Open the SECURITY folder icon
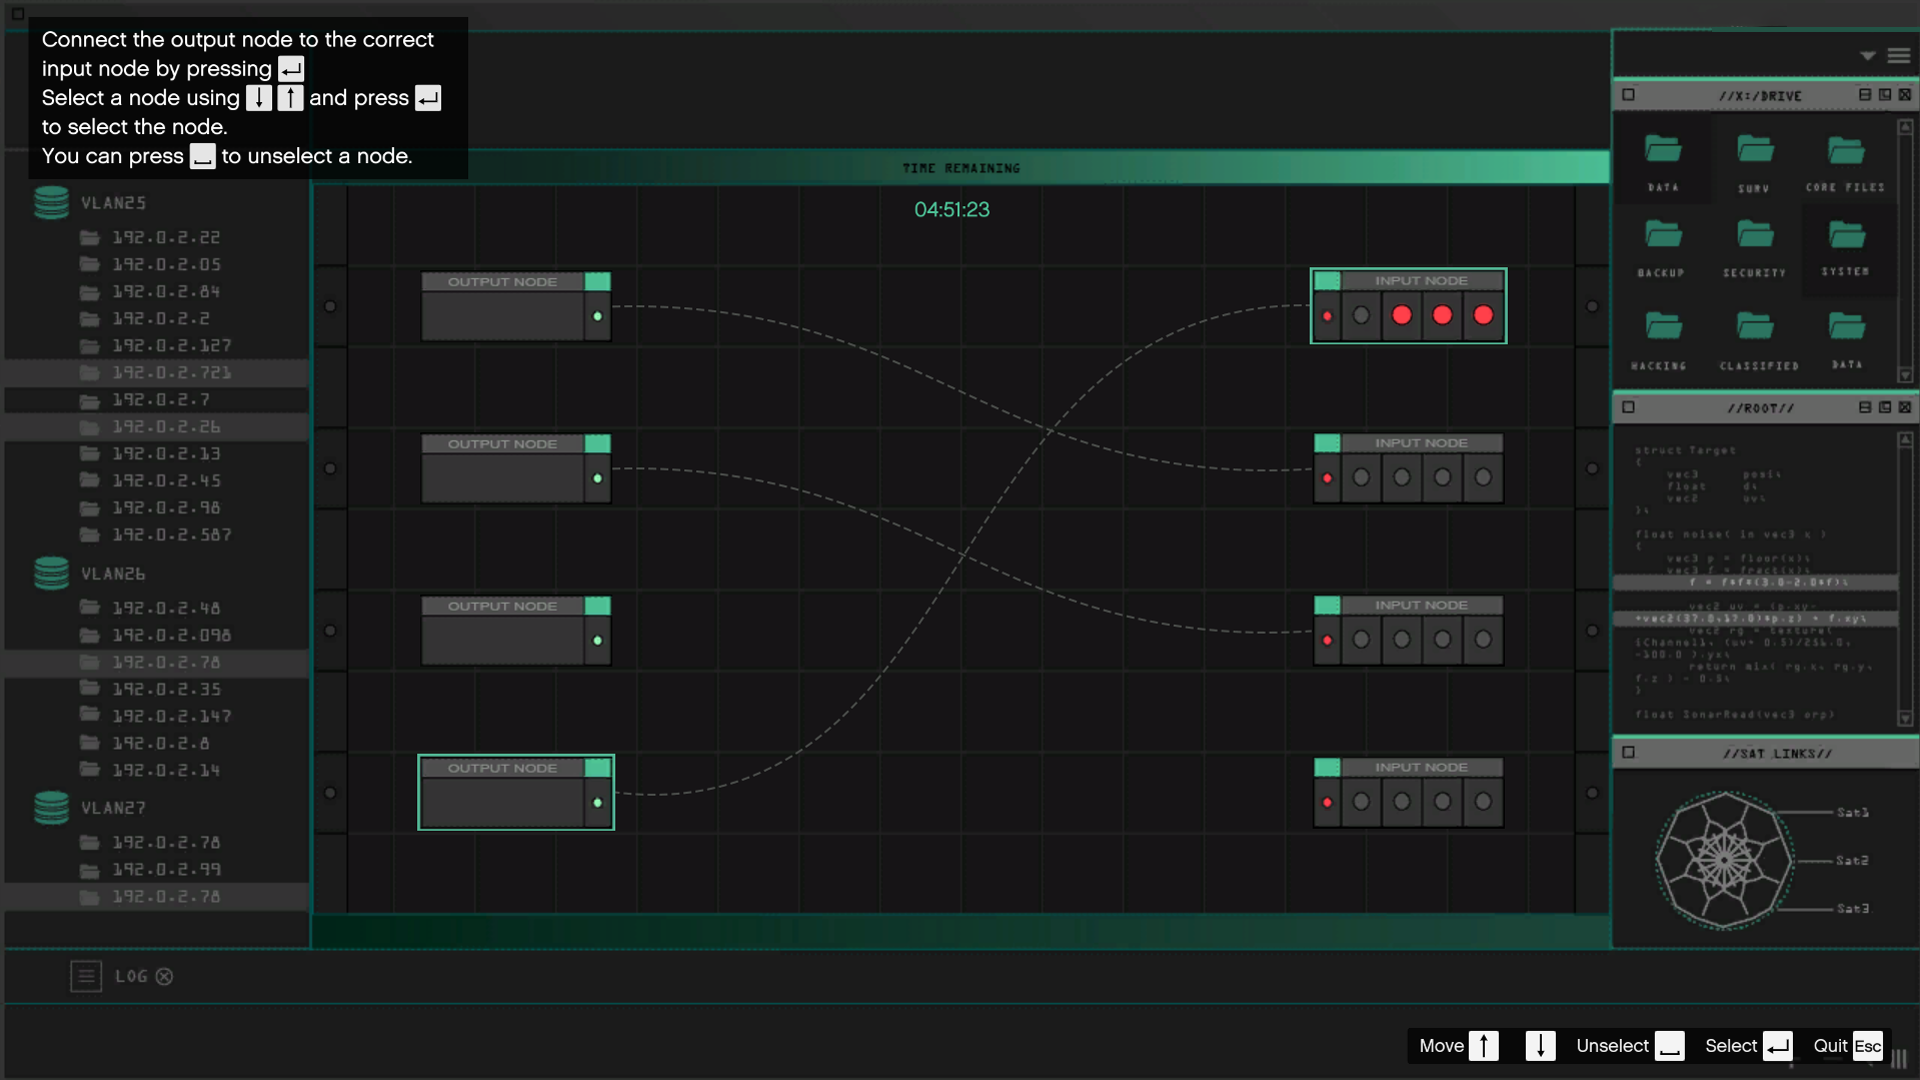Viewport: 1920px width, 1080px height. (1755, 235)
